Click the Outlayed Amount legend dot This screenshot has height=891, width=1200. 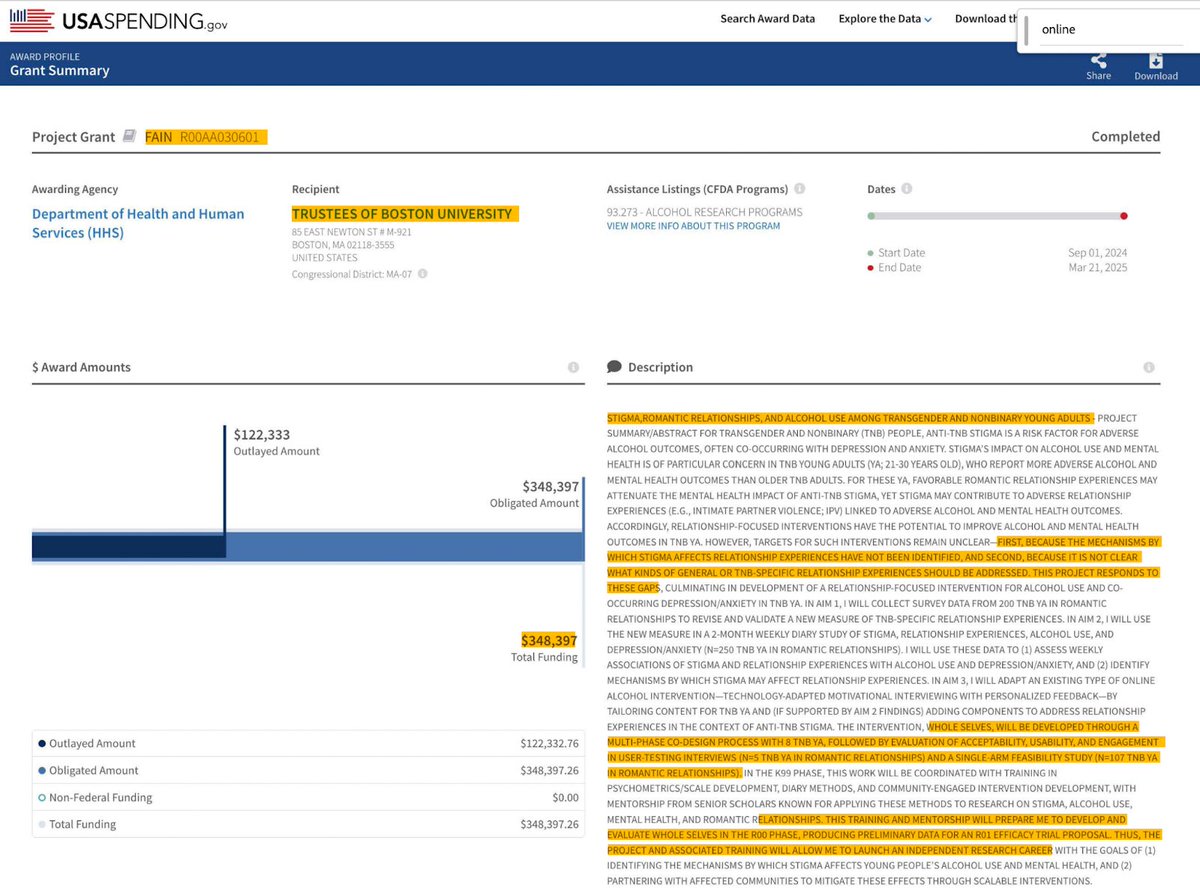[41, 744]
